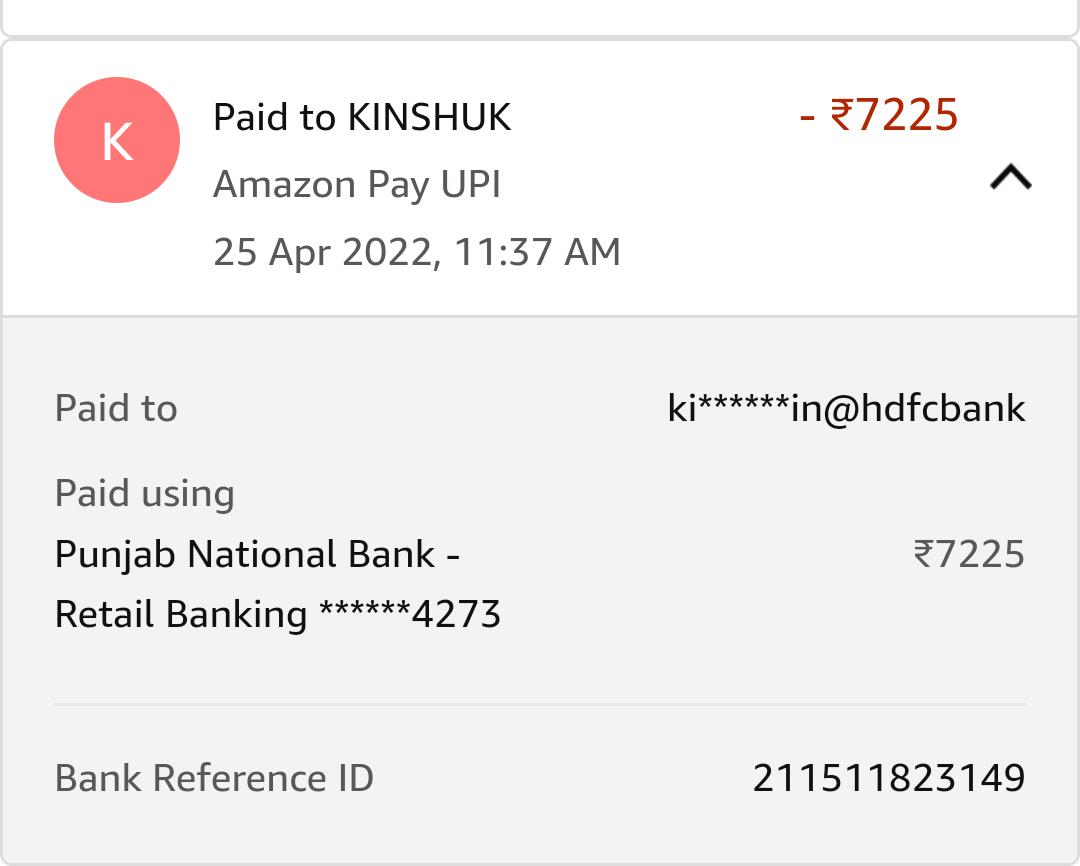1080x866 pixels.
Task: Click the divider above Bank Reference ID
Action: pos(540,704)
